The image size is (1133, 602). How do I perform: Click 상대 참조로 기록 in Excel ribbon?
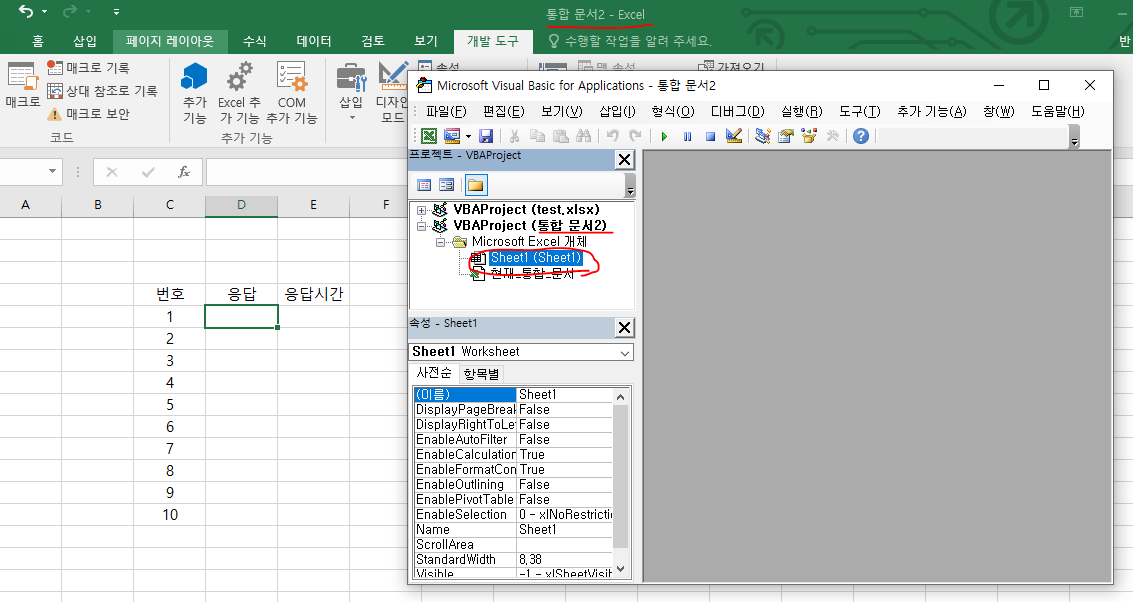point(102,90)
